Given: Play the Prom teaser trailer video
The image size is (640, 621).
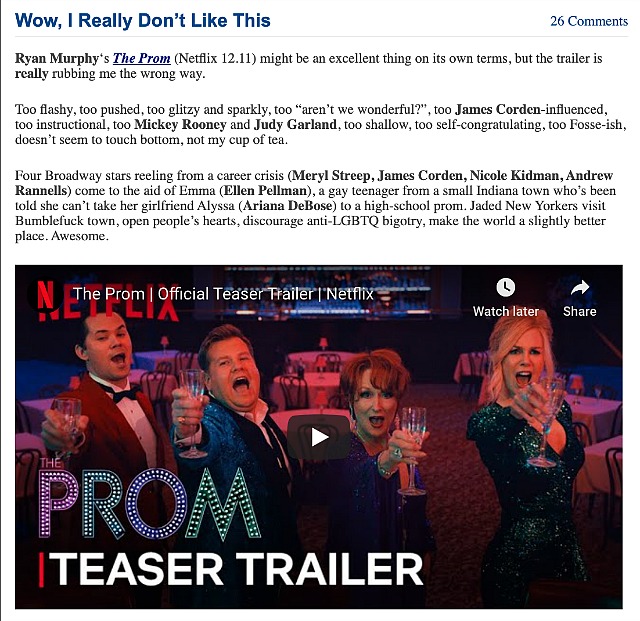Looking at the screenshot, I should [x=319, y=437].
